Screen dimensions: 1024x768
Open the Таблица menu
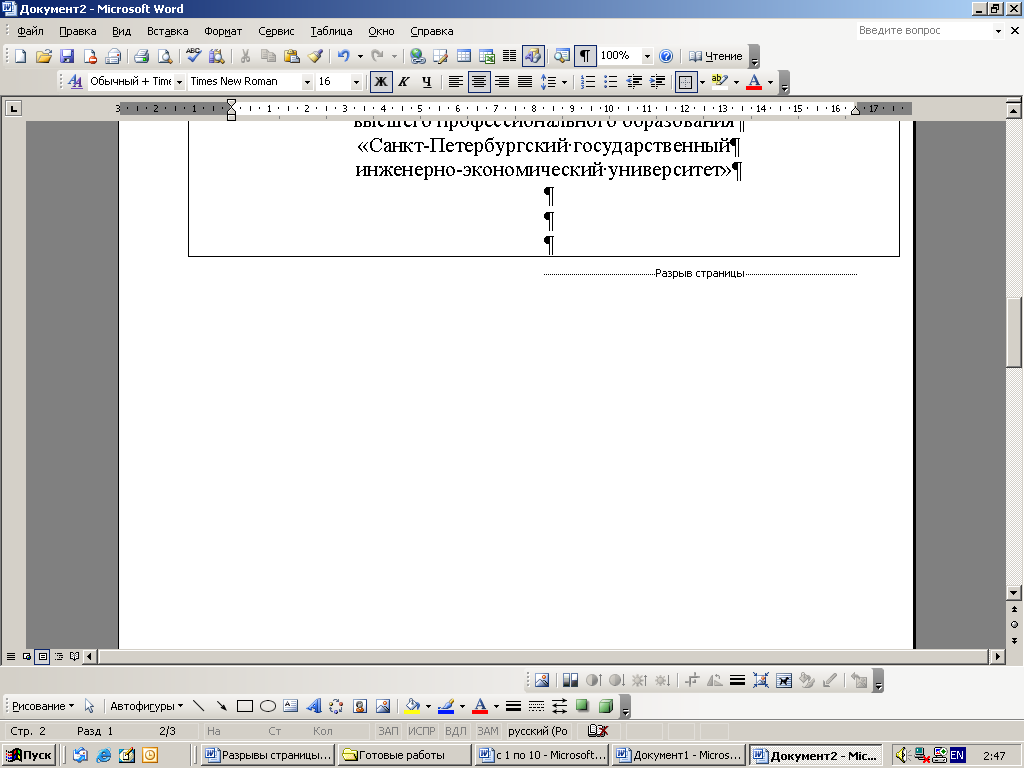click(x=331, y=31)
